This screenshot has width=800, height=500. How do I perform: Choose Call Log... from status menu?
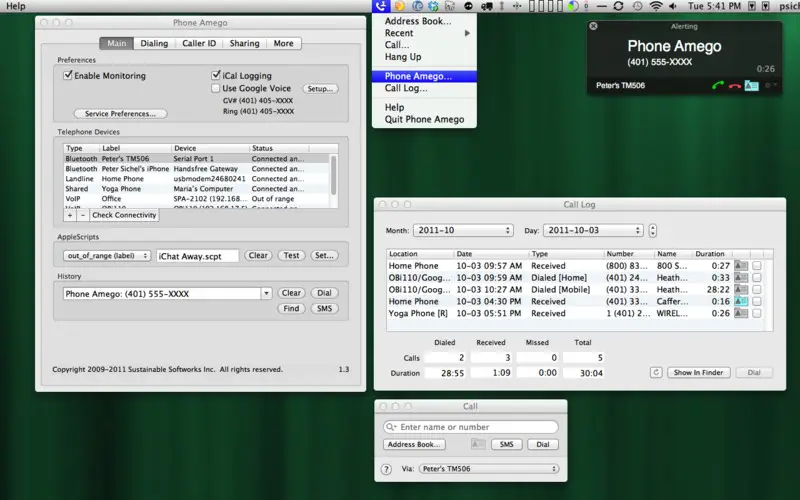coord(424,88)
